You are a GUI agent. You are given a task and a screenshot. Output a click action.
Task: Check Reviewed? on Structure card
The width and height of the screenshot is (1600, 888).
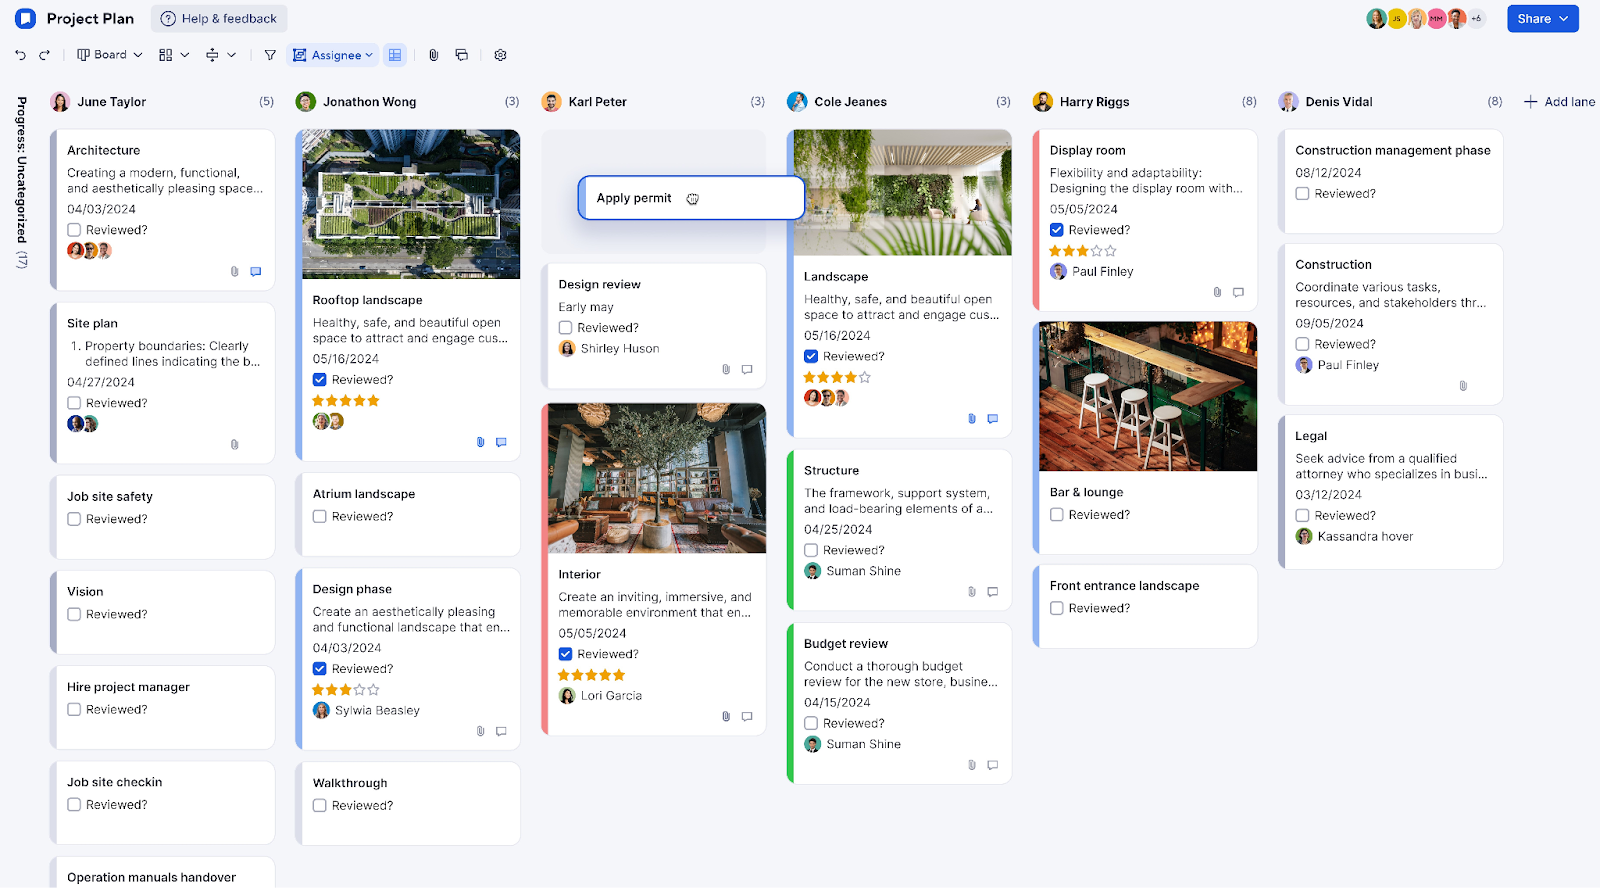pyautogui.click(x=811, y=550)
